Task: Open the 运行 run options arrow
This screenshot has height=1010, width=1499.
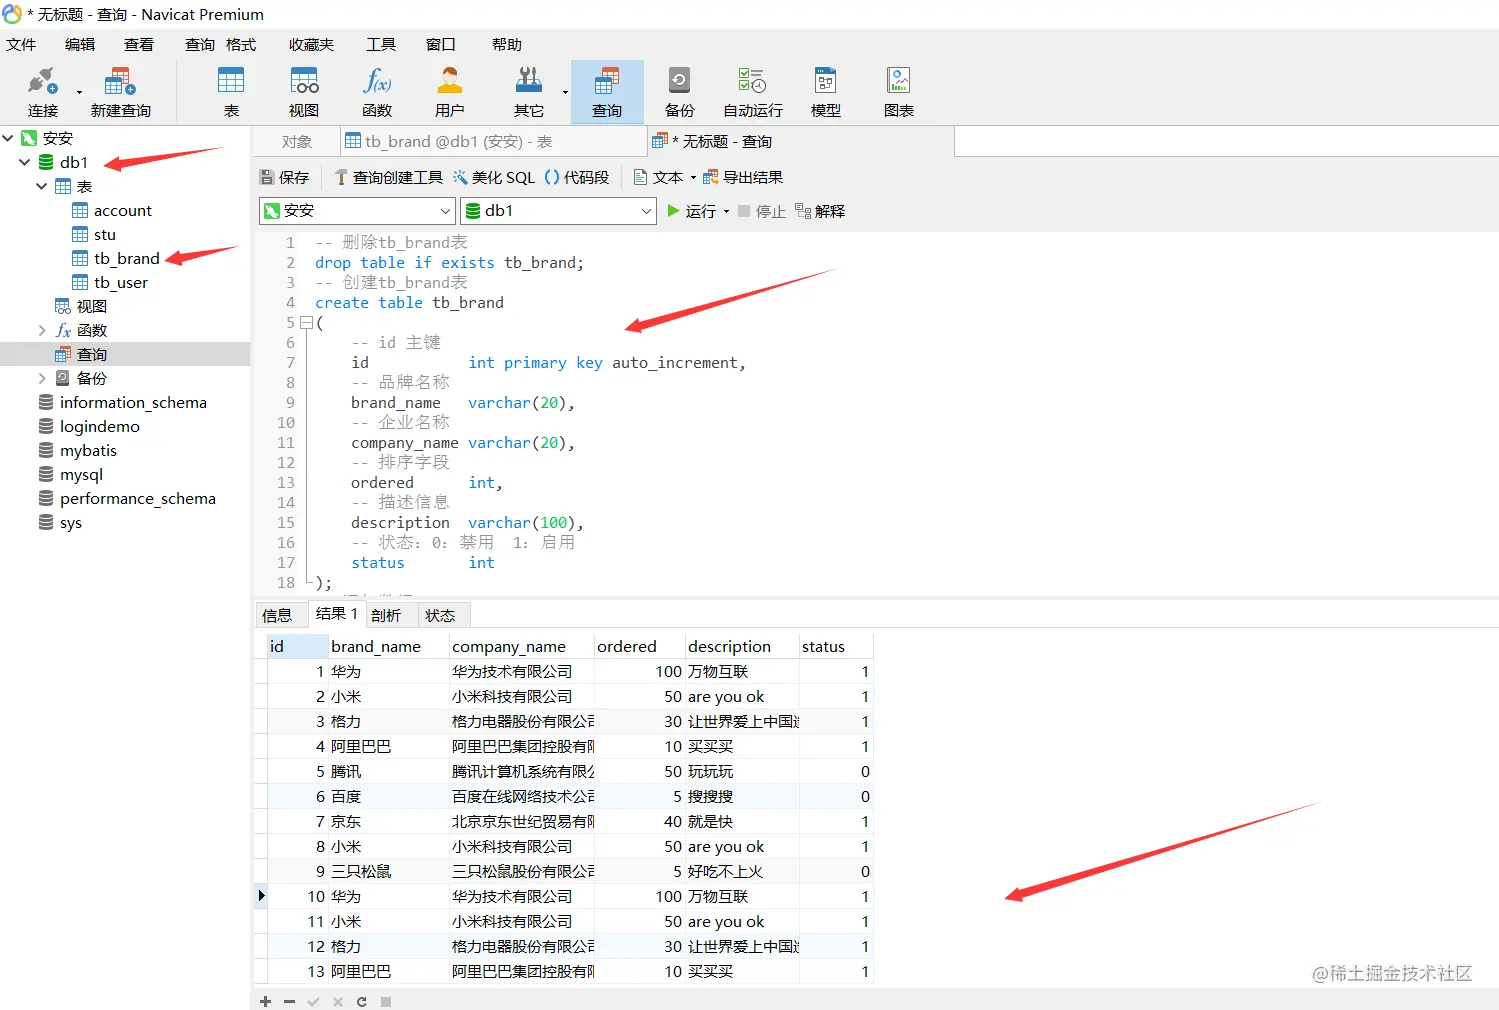Action: pos(726,212)
